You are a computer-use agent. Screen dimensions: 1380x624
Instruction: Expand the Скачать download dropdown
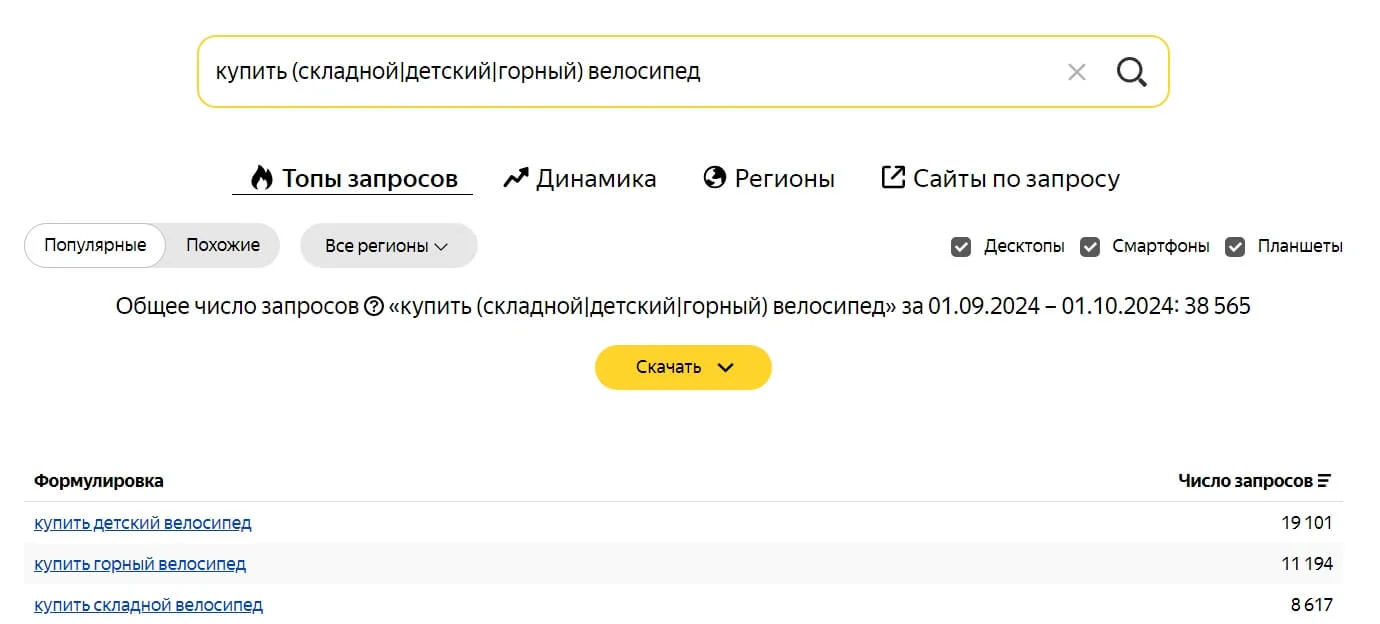(683, 367)
